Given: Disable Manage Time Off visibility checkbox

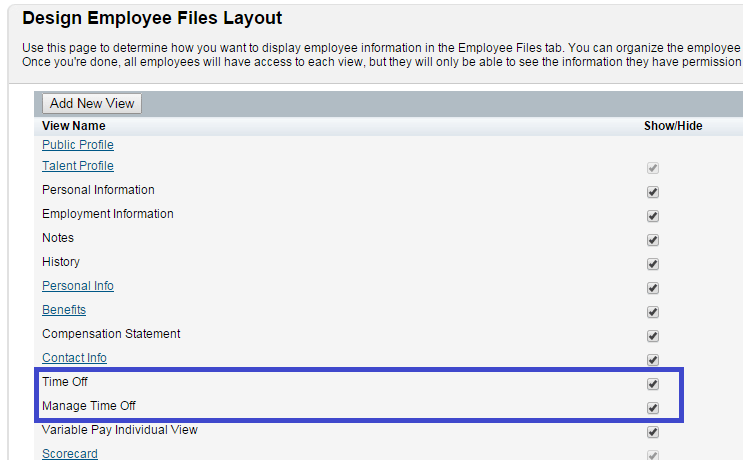Looking at the screenshot, I should pos(653,408).
